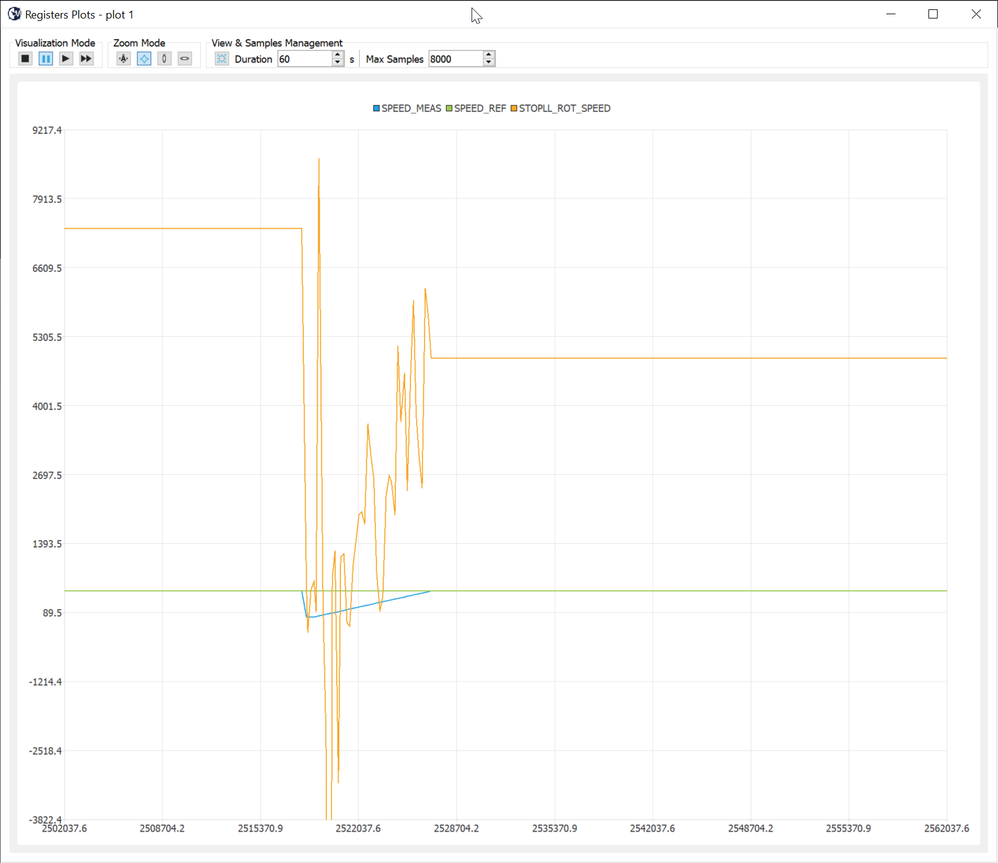
Task: Click the View & Samples Management label
Action: [277, 43]
